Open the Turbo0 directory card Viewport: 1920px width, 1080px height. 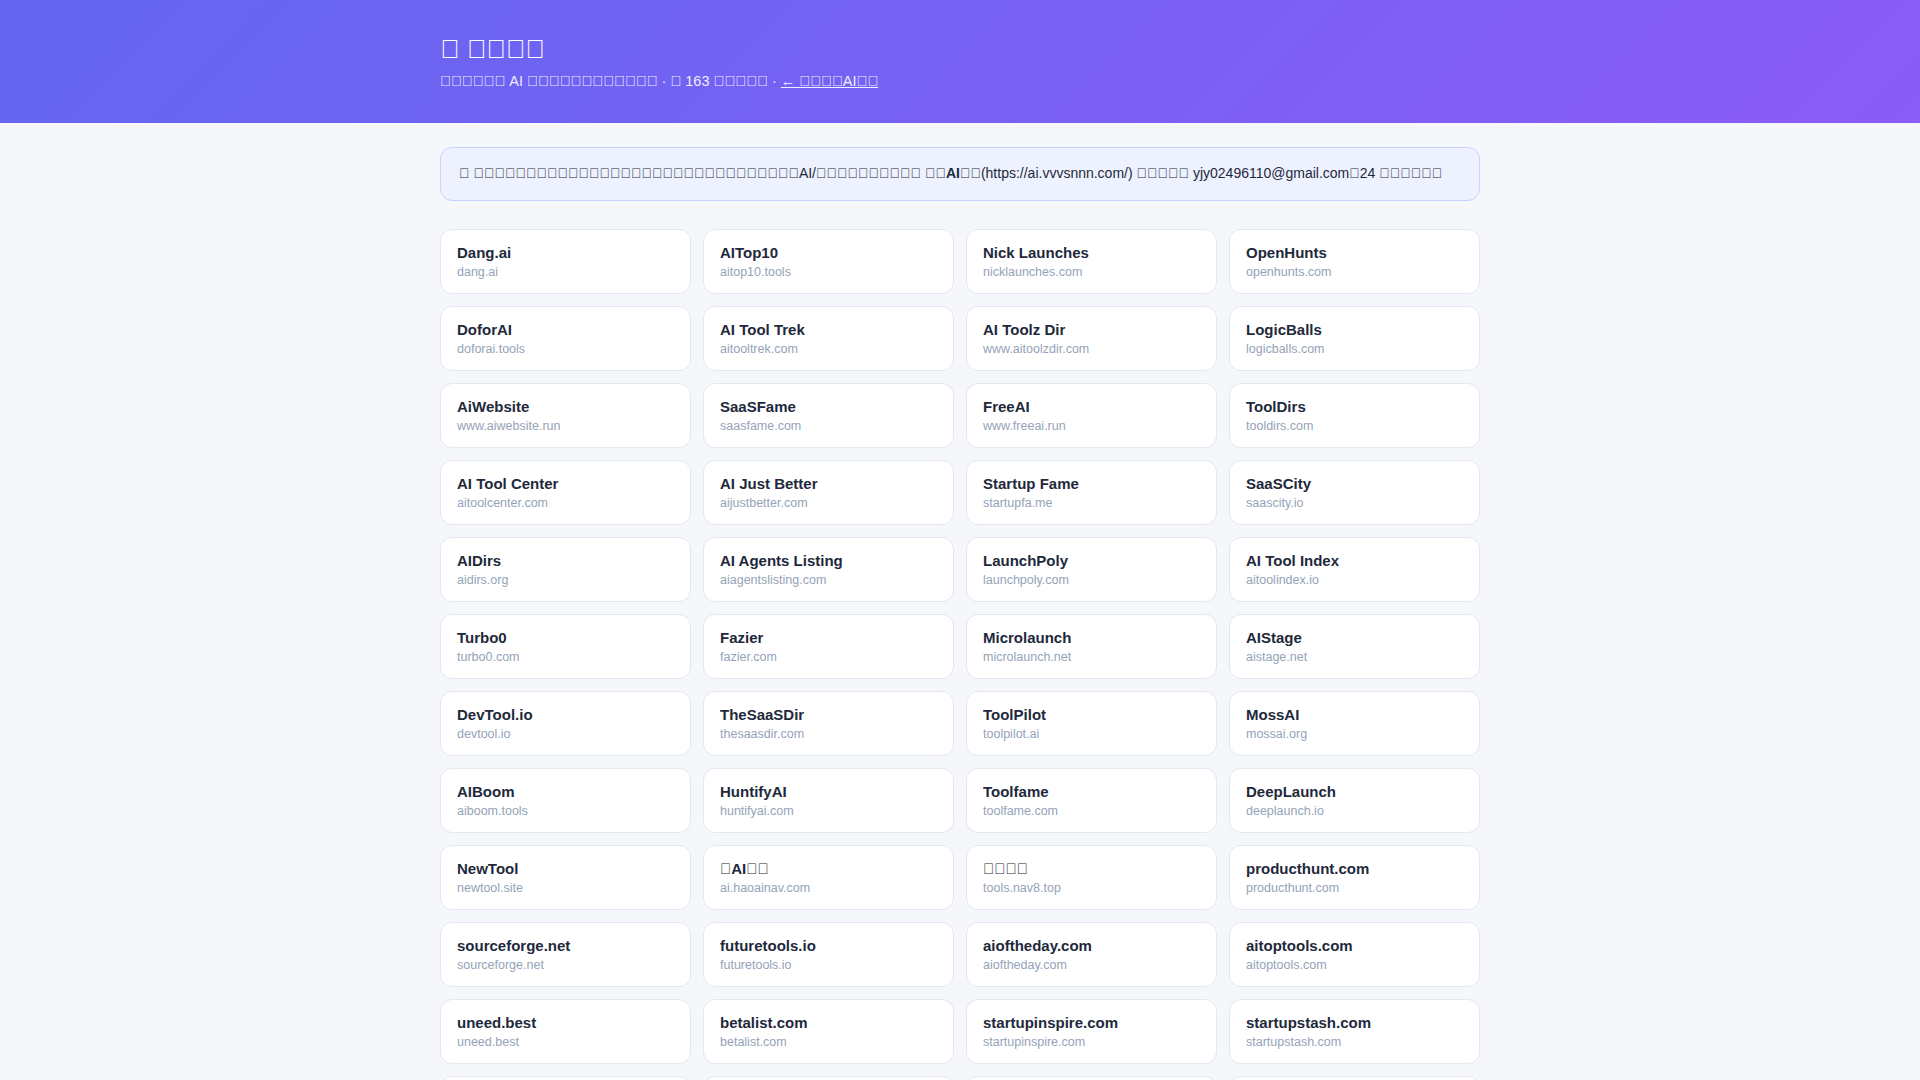tap(565, 646)
